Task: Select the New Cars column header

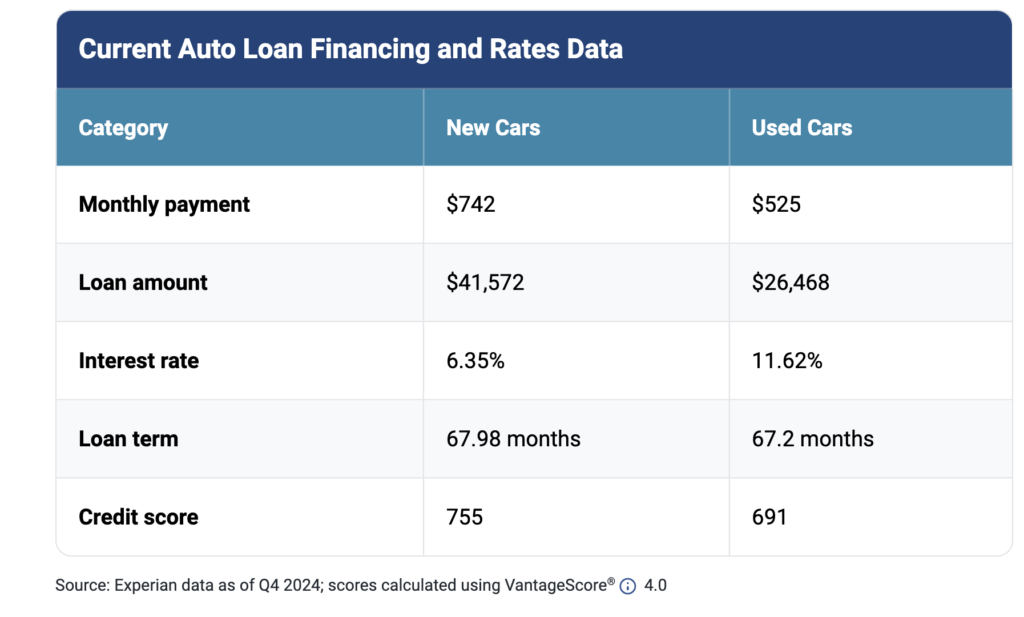Action: point(493,128)
